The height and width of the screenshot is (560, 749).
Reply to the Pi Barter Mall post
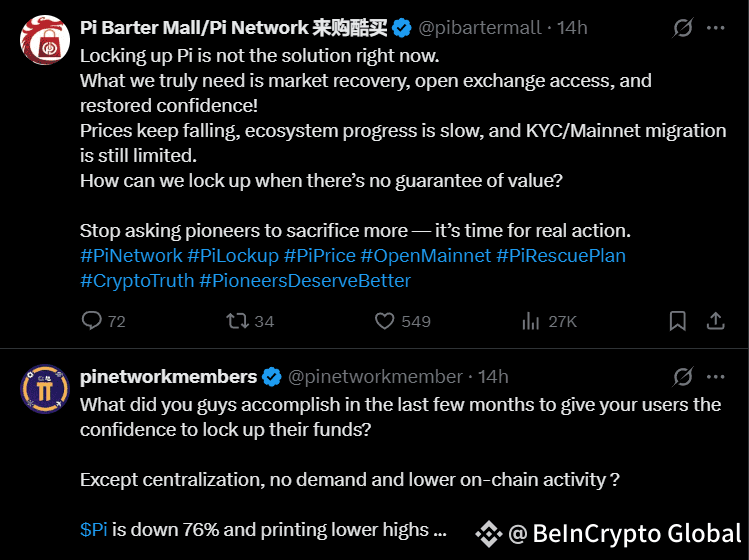(x=92, y=321)
